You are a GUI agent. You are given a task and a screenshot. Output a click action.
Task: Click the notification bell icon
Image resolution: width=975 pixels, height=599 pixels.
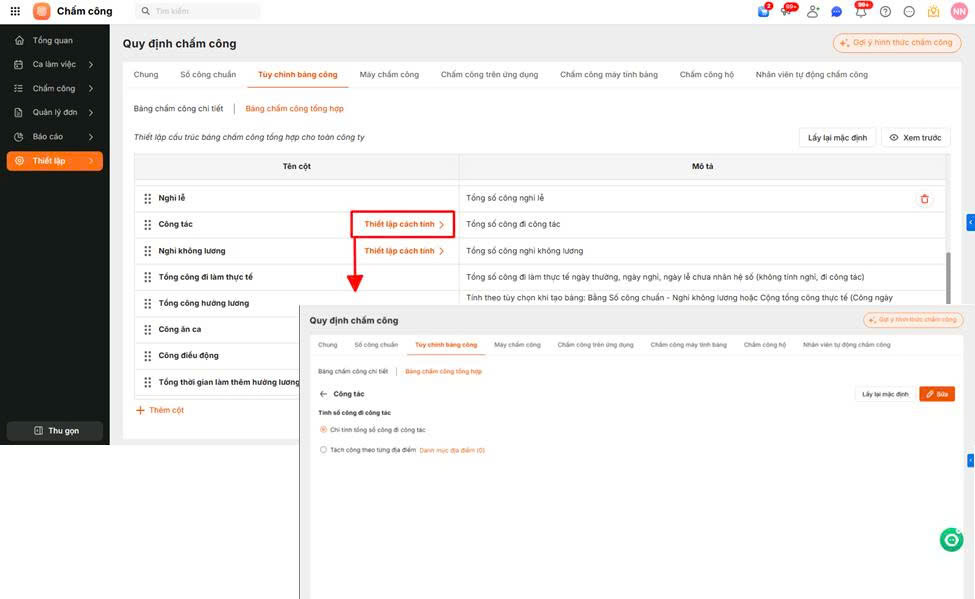click(861, 11)
